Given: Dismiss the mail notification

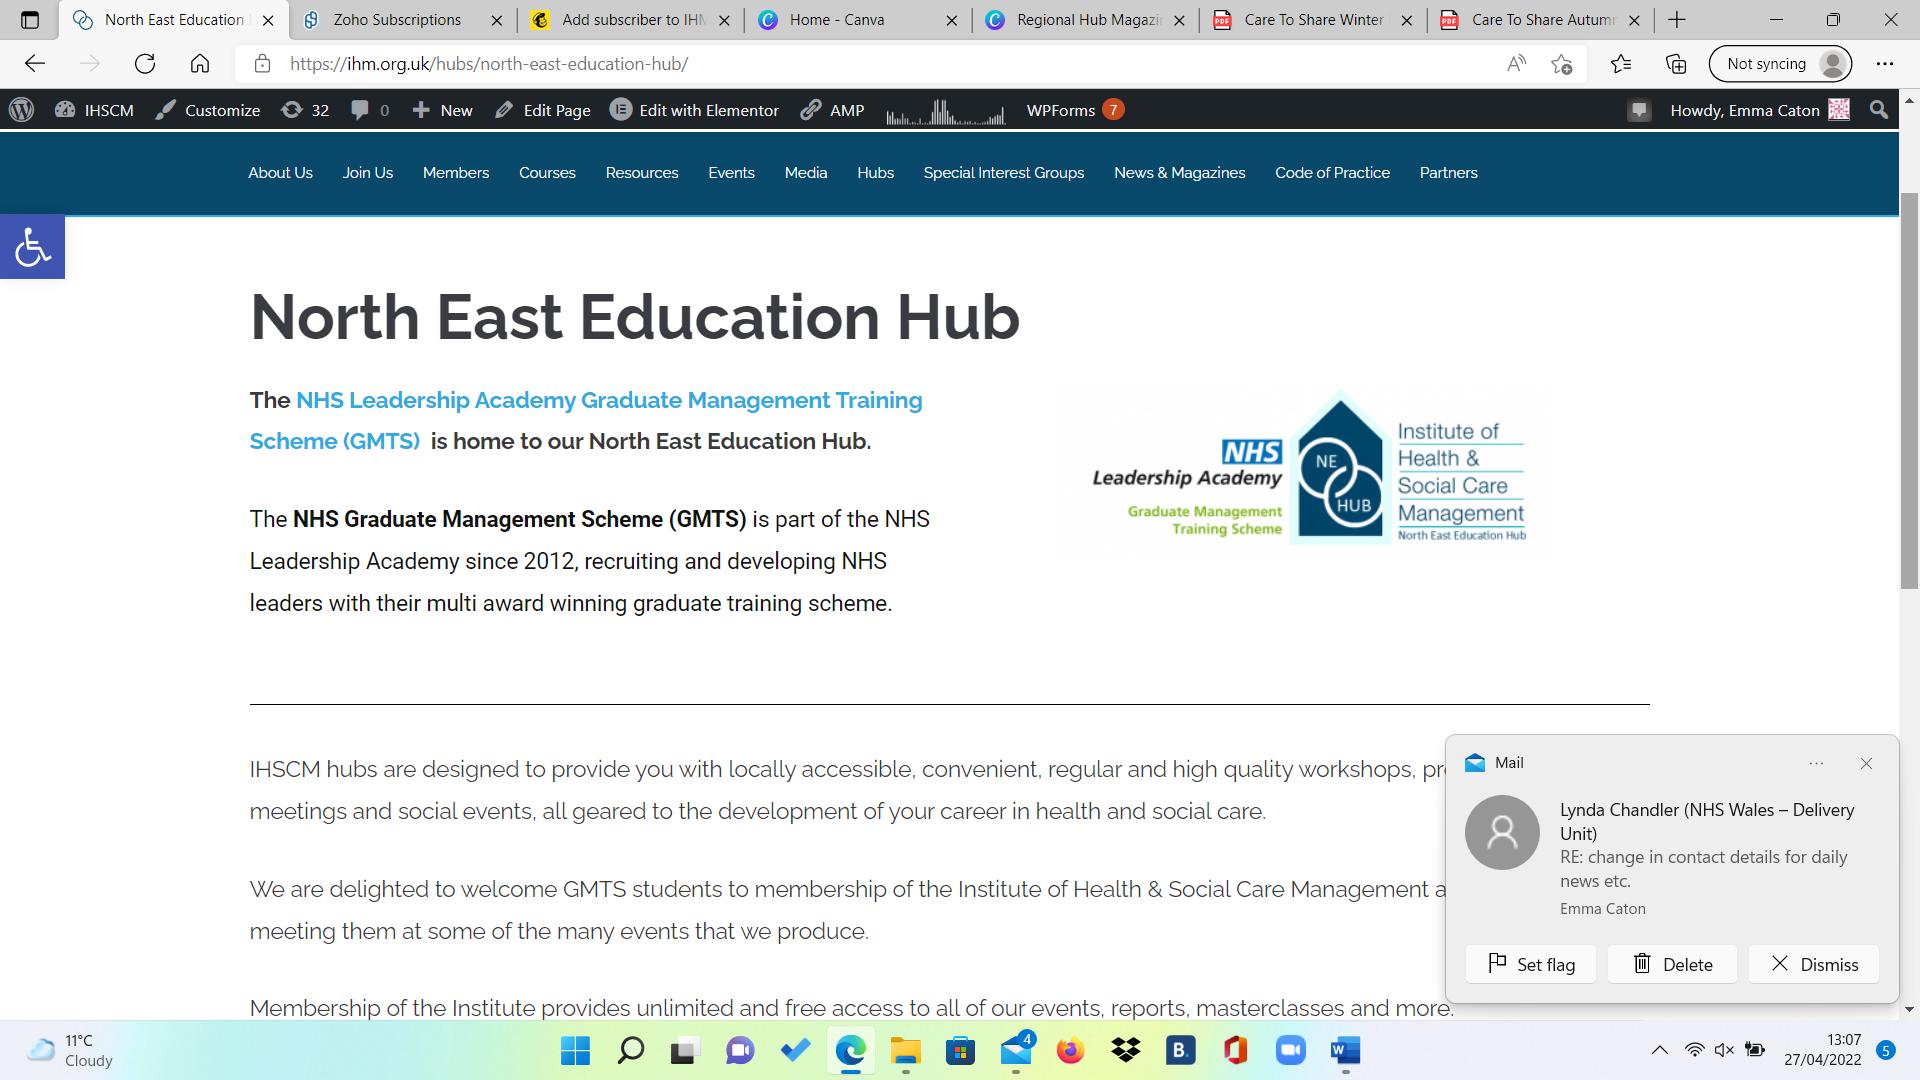Looking at the screenshot, I should point(1814,964).
